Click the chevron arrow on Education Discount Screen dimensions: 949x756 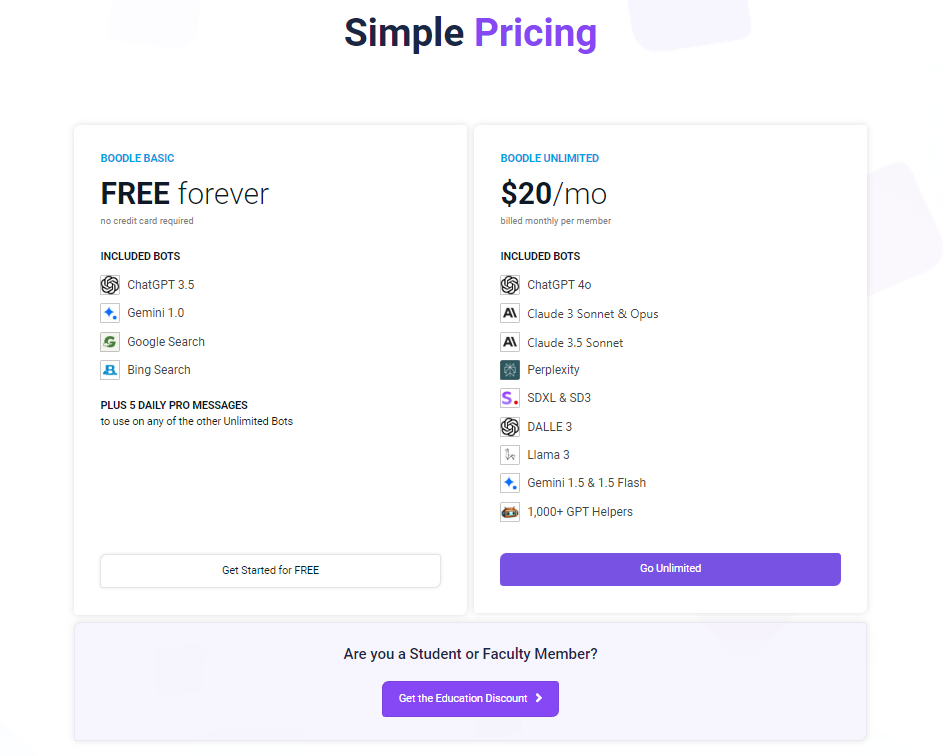(539, 698)
